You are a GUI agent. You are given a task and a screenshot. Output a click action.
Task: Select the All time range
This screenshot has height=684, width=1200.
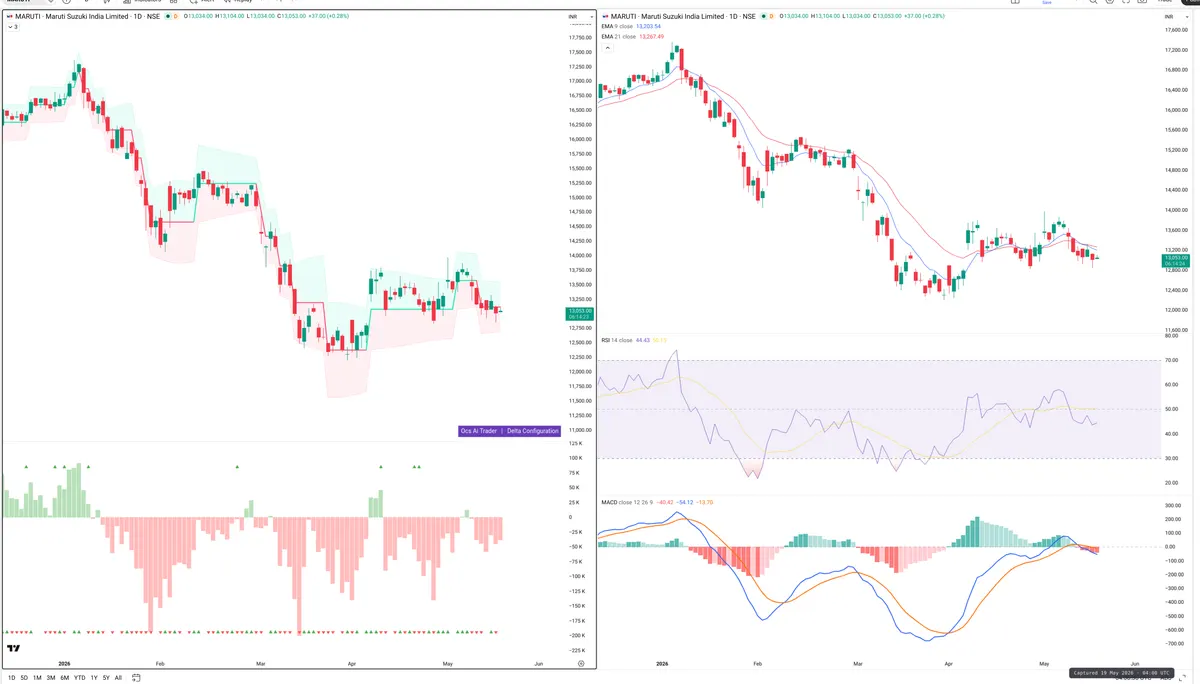(x=118, y=678)
